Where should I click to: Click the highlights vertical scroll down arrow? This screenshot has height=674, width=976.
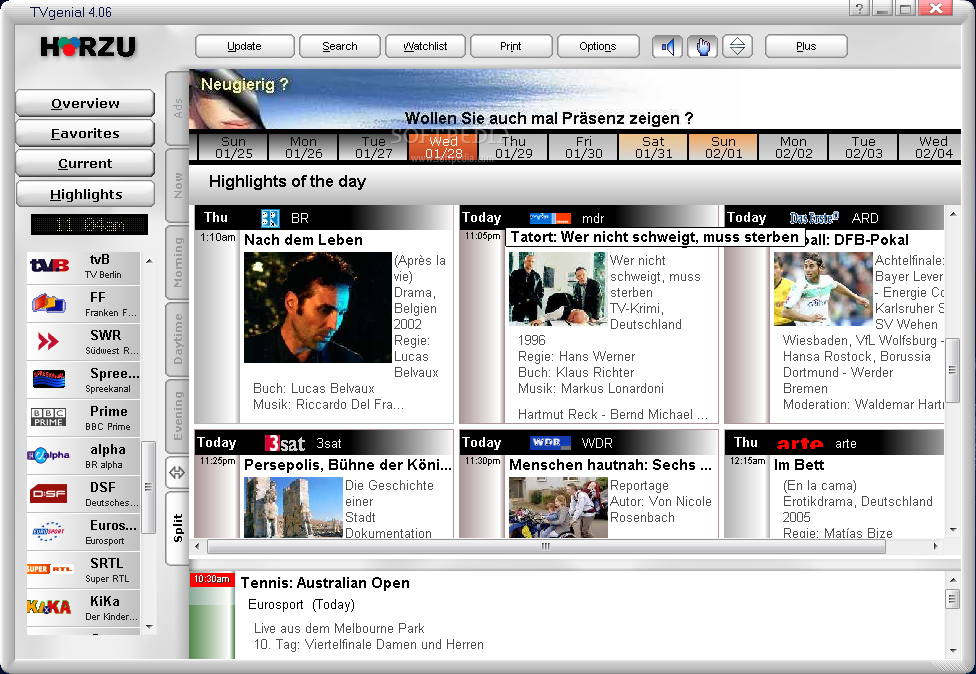pyautogui.click(x=953, y=530)
